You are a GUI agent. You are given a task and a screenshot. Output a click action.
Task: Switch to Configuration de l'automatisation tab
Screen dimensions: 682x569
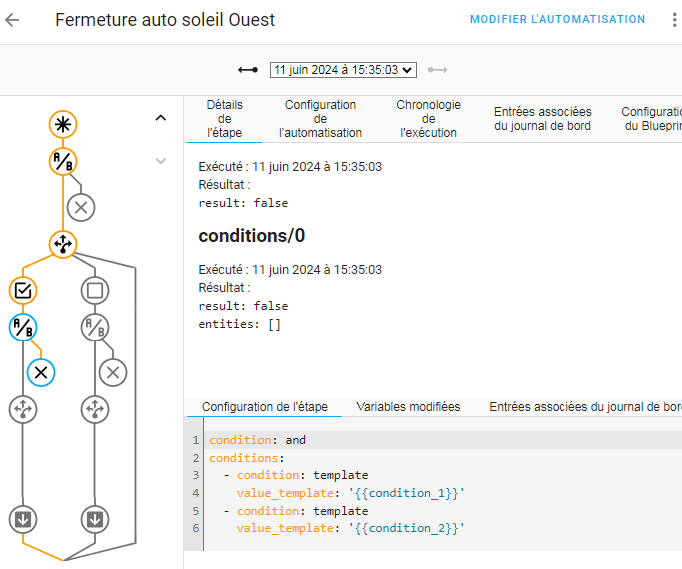[x=320, y=119]
